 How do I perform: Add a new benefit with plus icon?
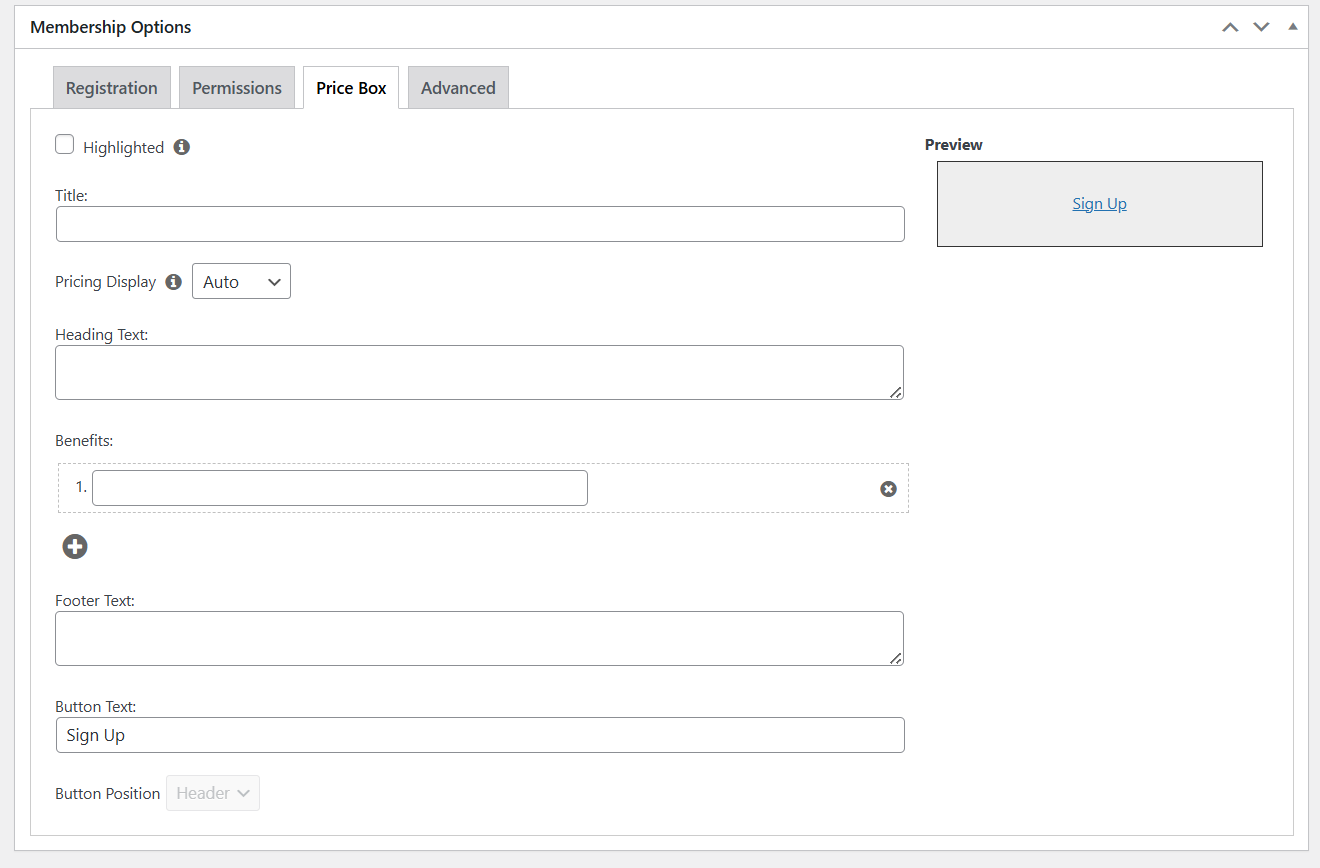point(75,546)
